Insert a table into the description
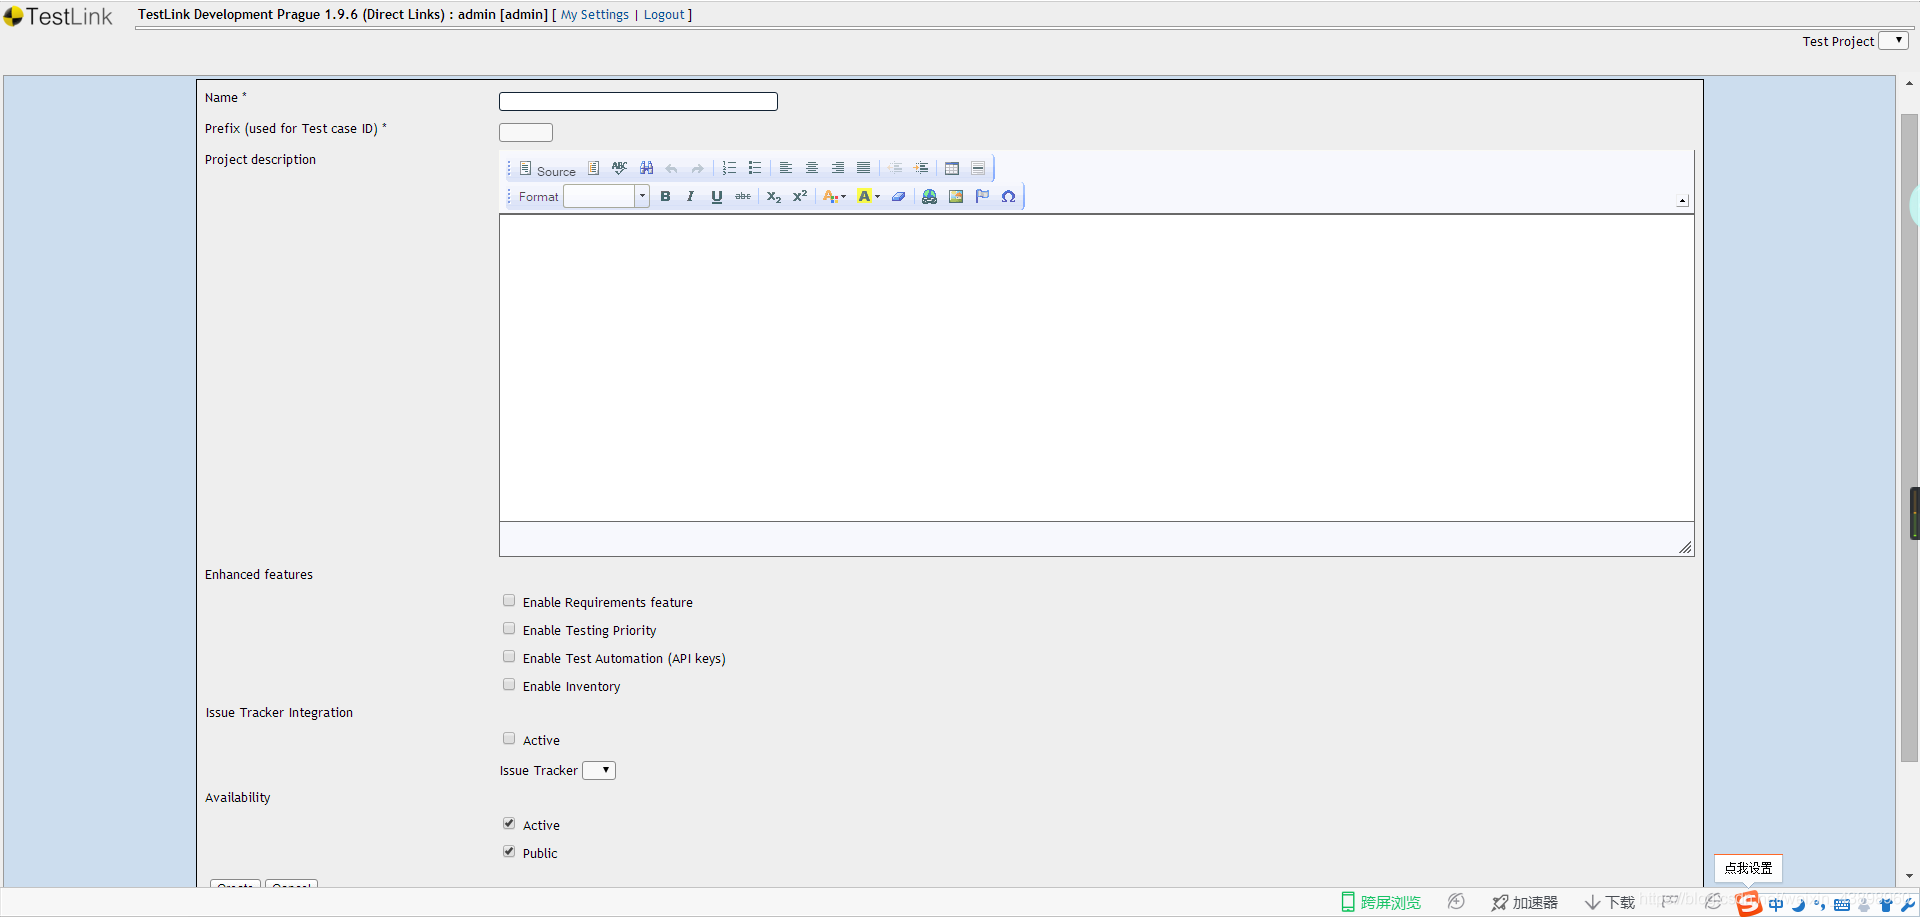Image resolution: width=1920 pixels, height=917 pixels. coord(952,168)
